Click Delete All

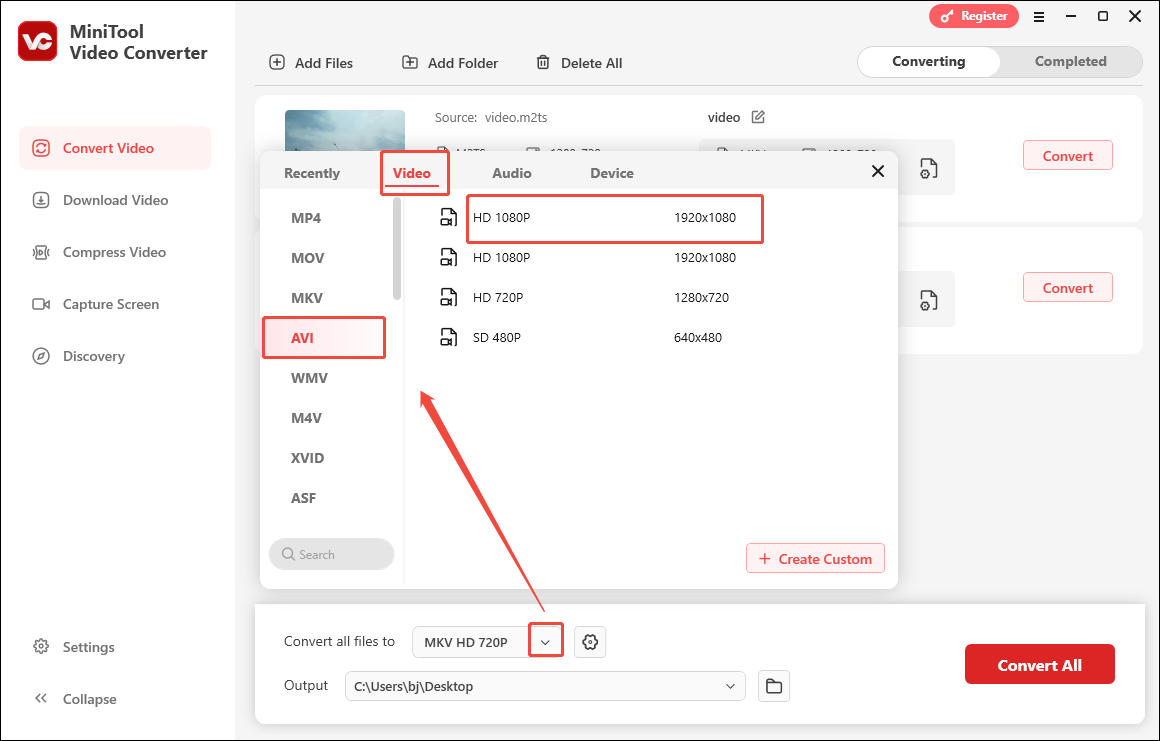(x=579, y=63)
